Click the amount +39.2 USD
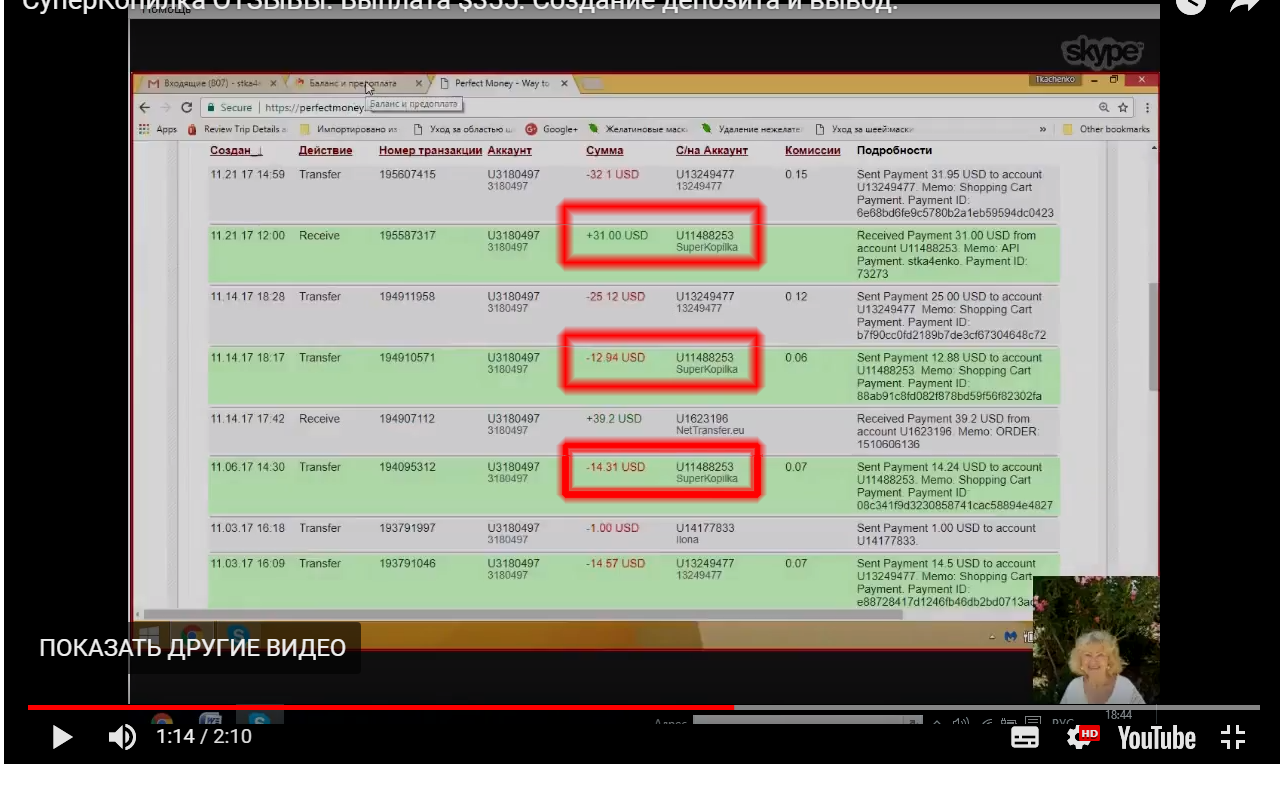The width and height of the screenshot is (1280, 800). (x=614, y=419)
